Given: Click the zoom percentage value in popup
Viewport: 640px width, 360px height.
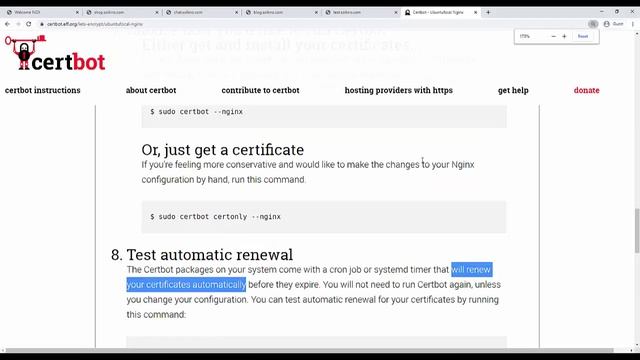Looking at the screenshot, I should tap(524, 36).
